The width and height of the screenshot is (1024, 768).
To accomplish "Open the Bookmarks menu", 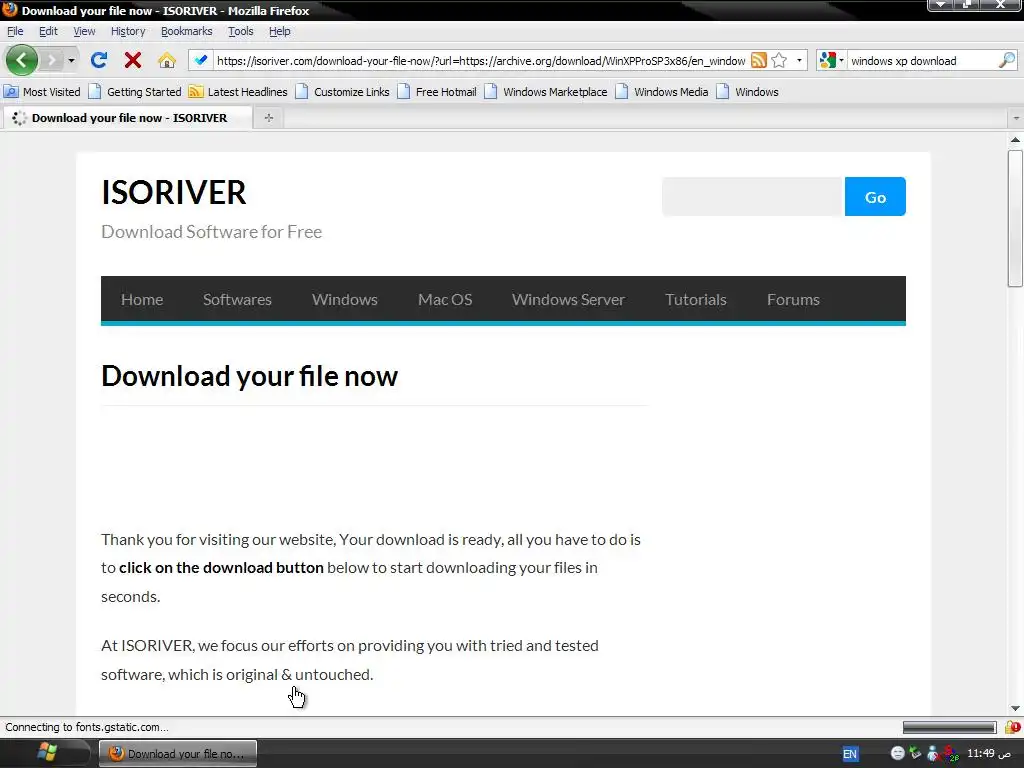I will point(186,31).
